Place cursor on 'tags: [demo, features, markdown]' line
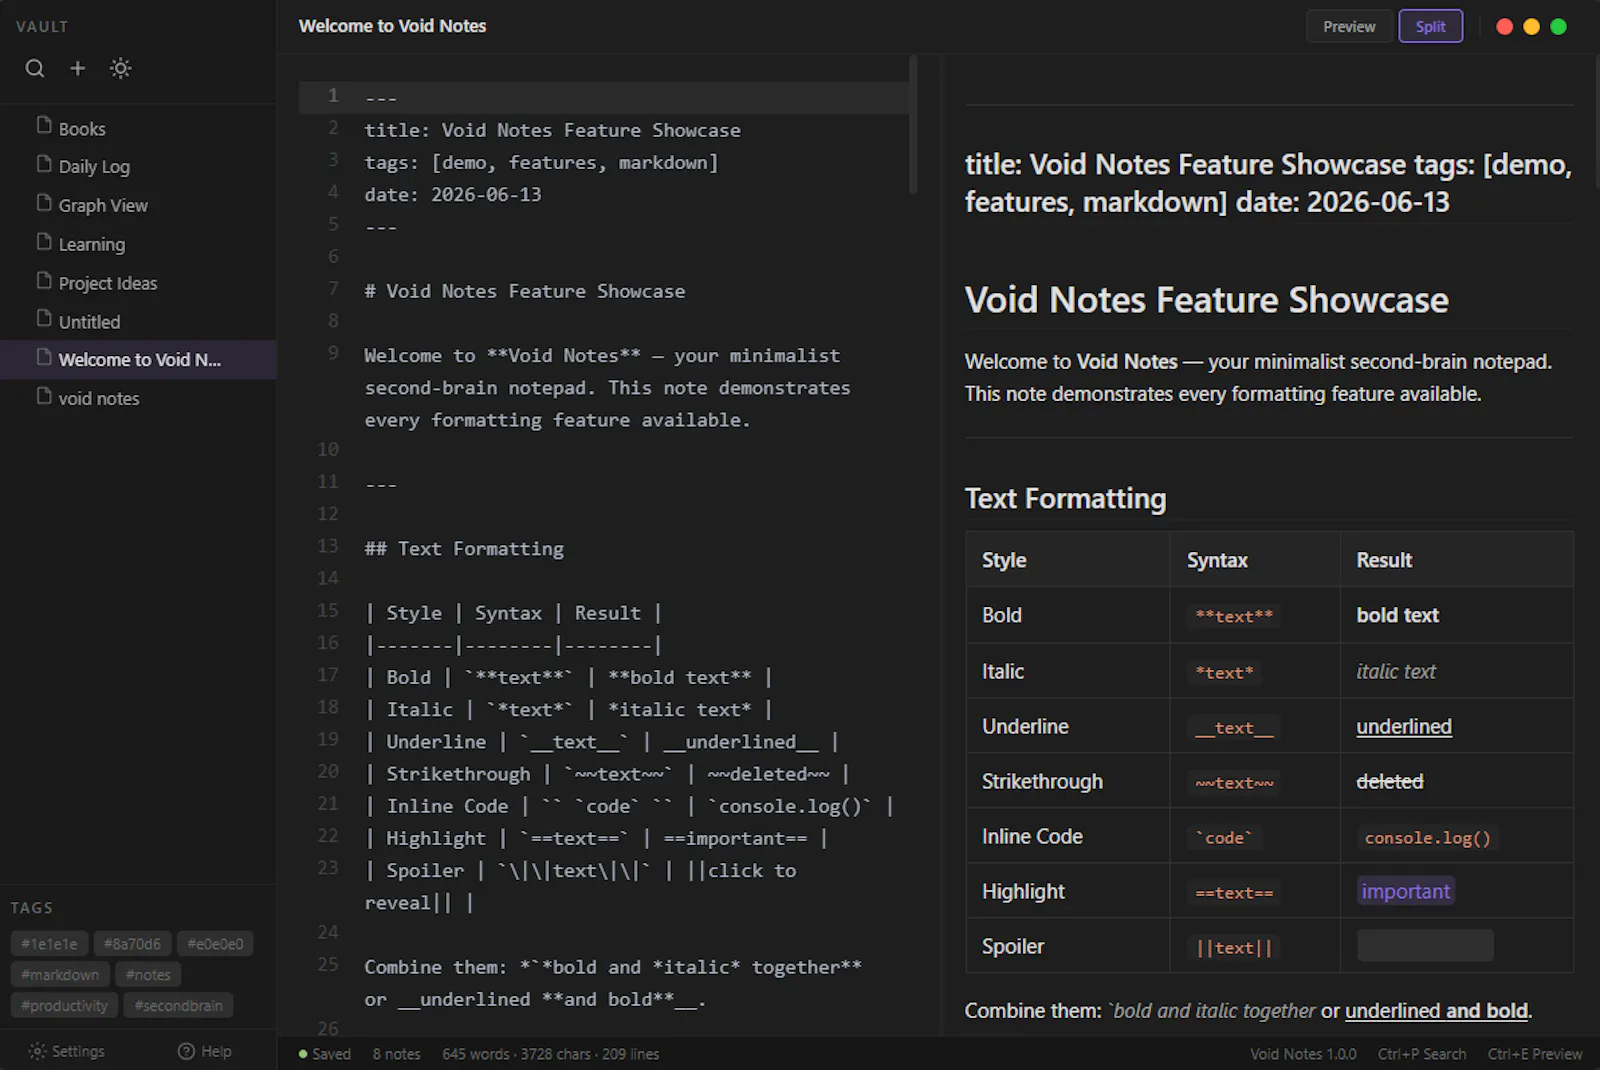 (541, 162)
